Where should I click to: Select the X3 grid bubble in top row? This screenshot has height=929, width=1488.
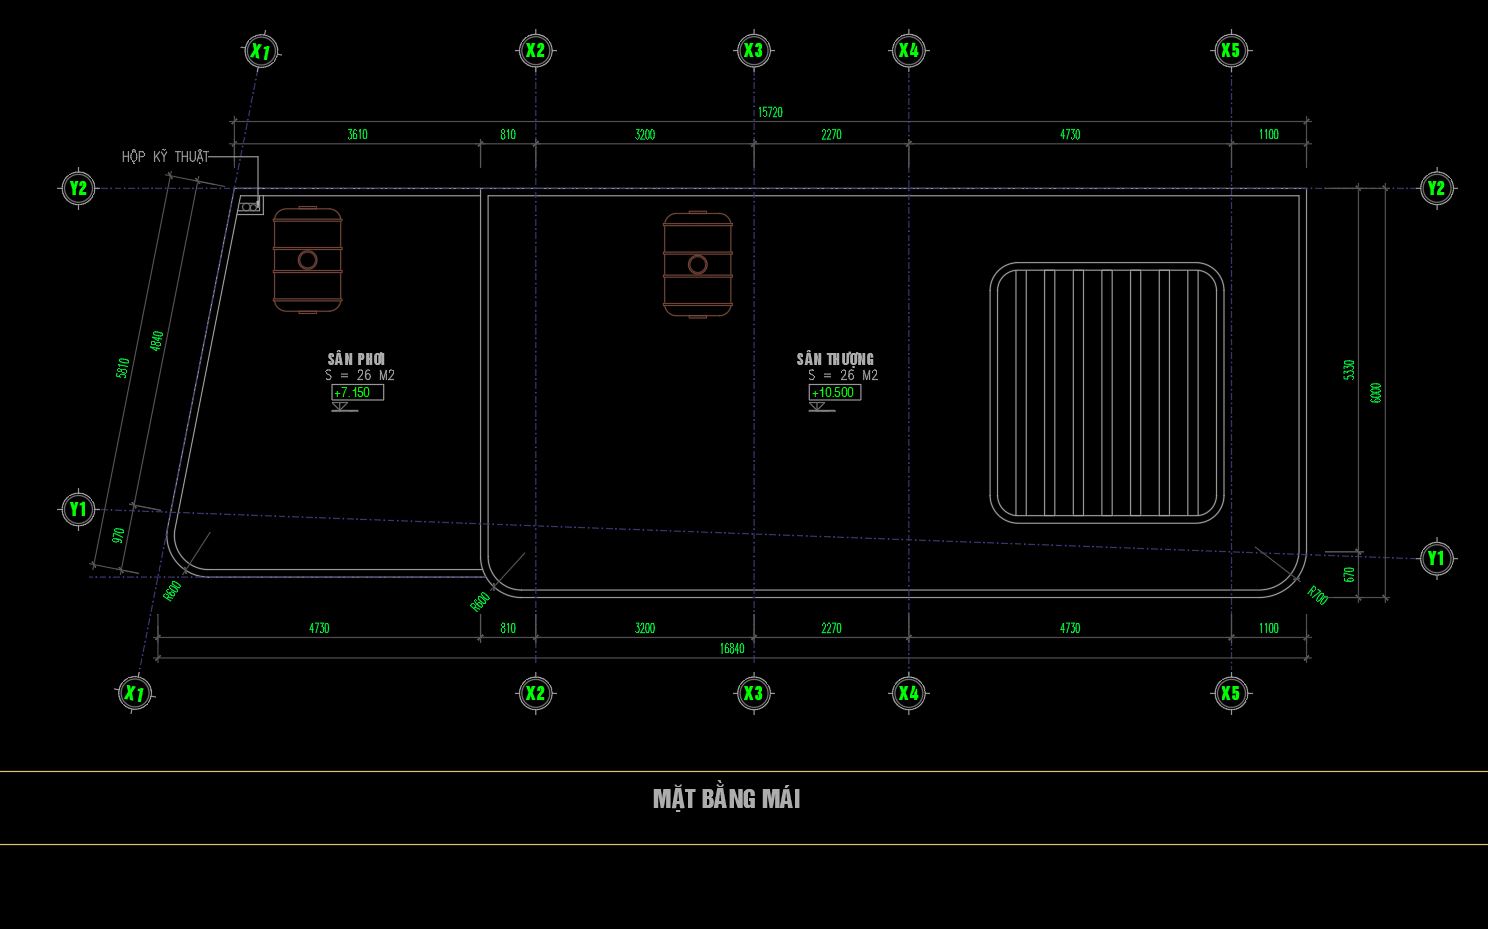[753, 50]
